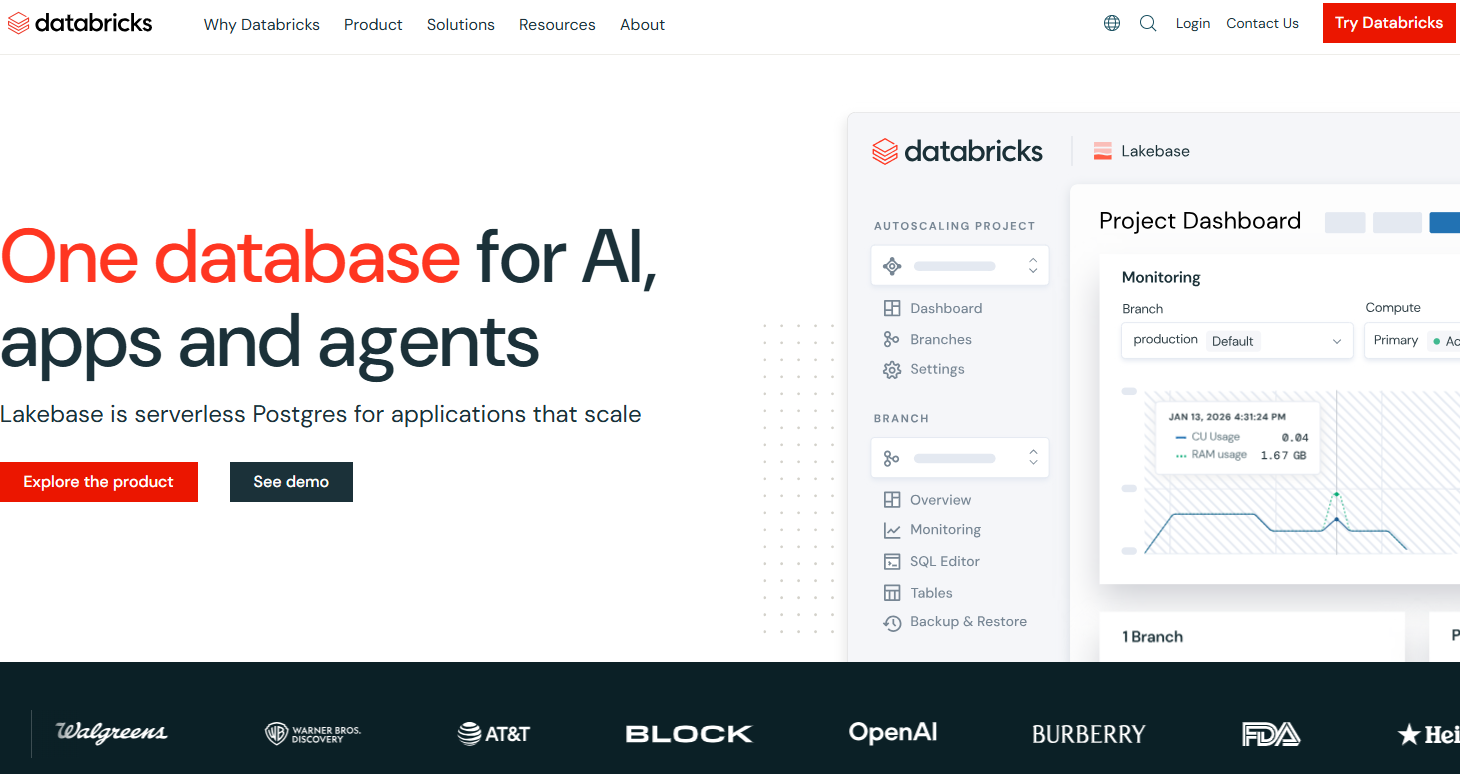Click the Walgreens logo
The height and width of the screenshot is (774, 1460).
(112, 732)
